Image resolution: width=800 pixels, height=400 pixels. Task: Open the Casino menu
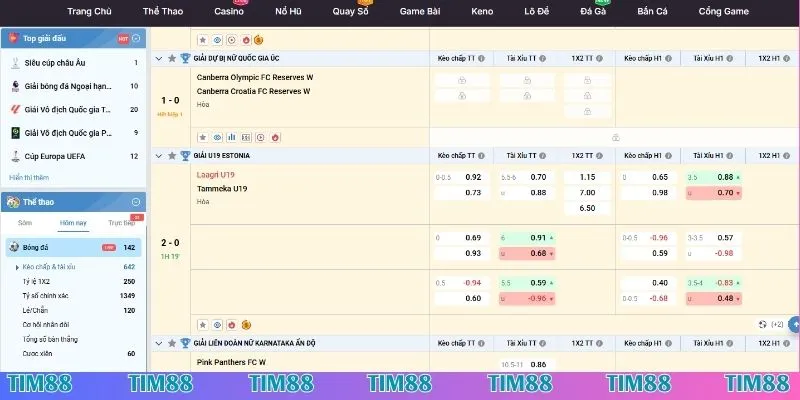229,12
